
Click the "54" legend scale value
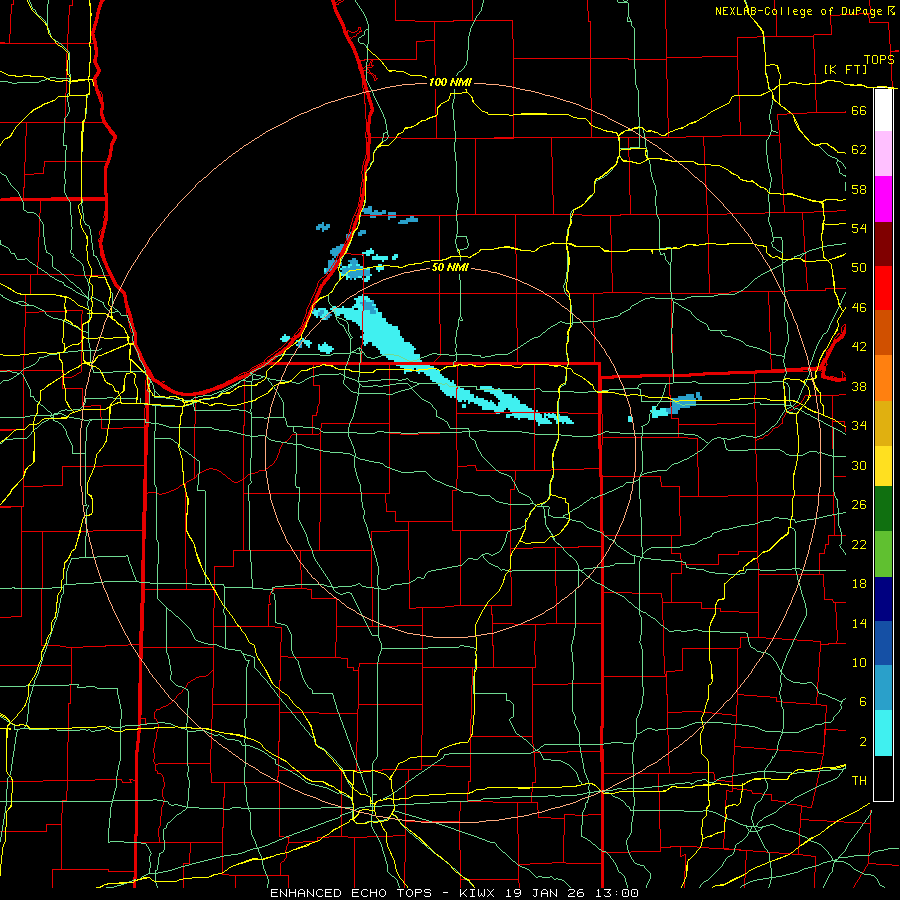tap(859, 228)
